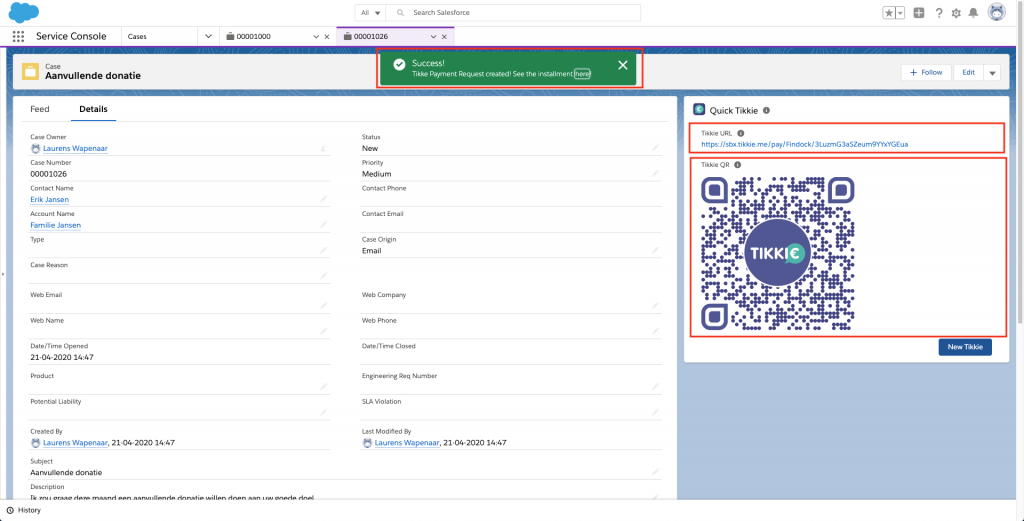Open the user profile avatar
The width and height of the screenshot is (1024, 521).
click(x=996, y=12)
